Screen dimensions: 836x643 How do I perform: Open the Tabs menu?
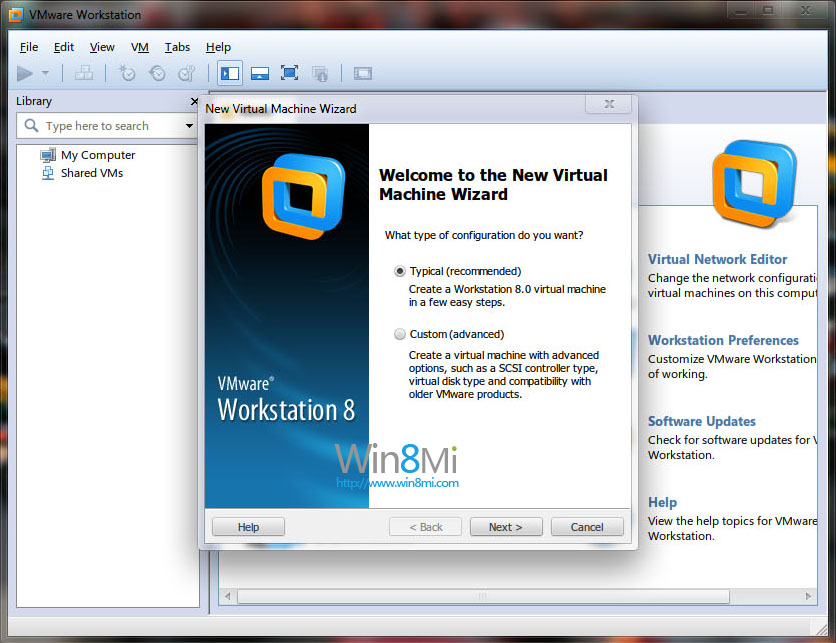(177, 47)
